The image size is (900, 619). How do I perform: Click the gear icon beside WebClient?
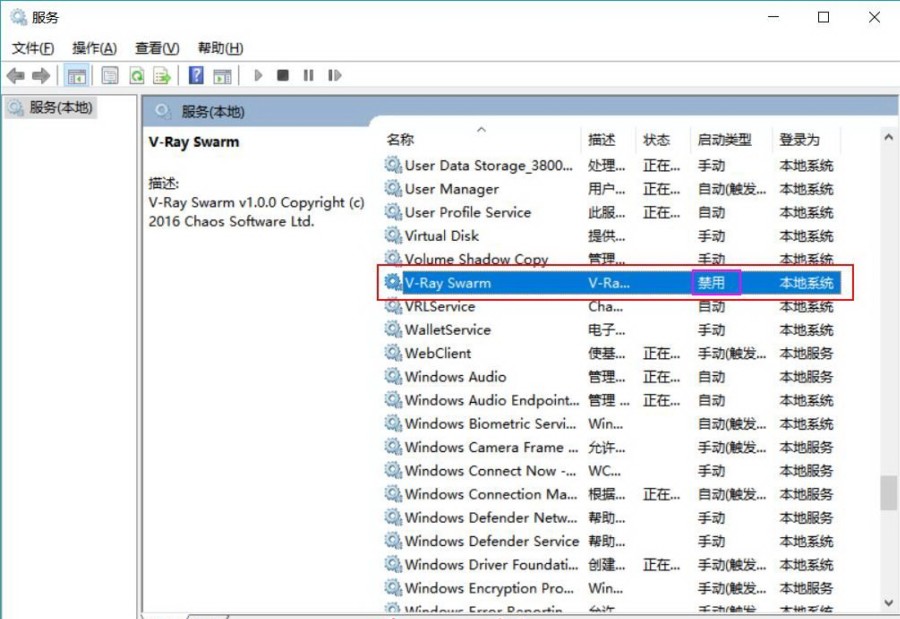[393, 353]
